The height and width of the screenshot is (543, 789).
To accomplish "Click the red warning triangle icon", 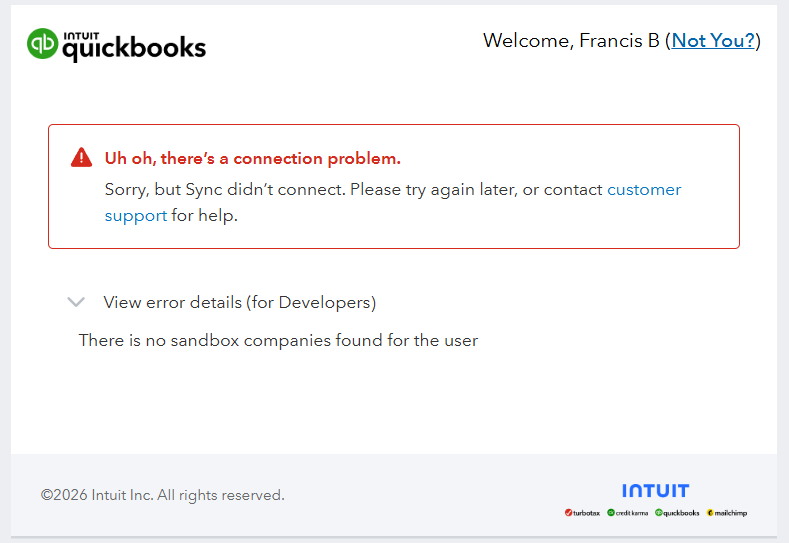I will 81,158.
